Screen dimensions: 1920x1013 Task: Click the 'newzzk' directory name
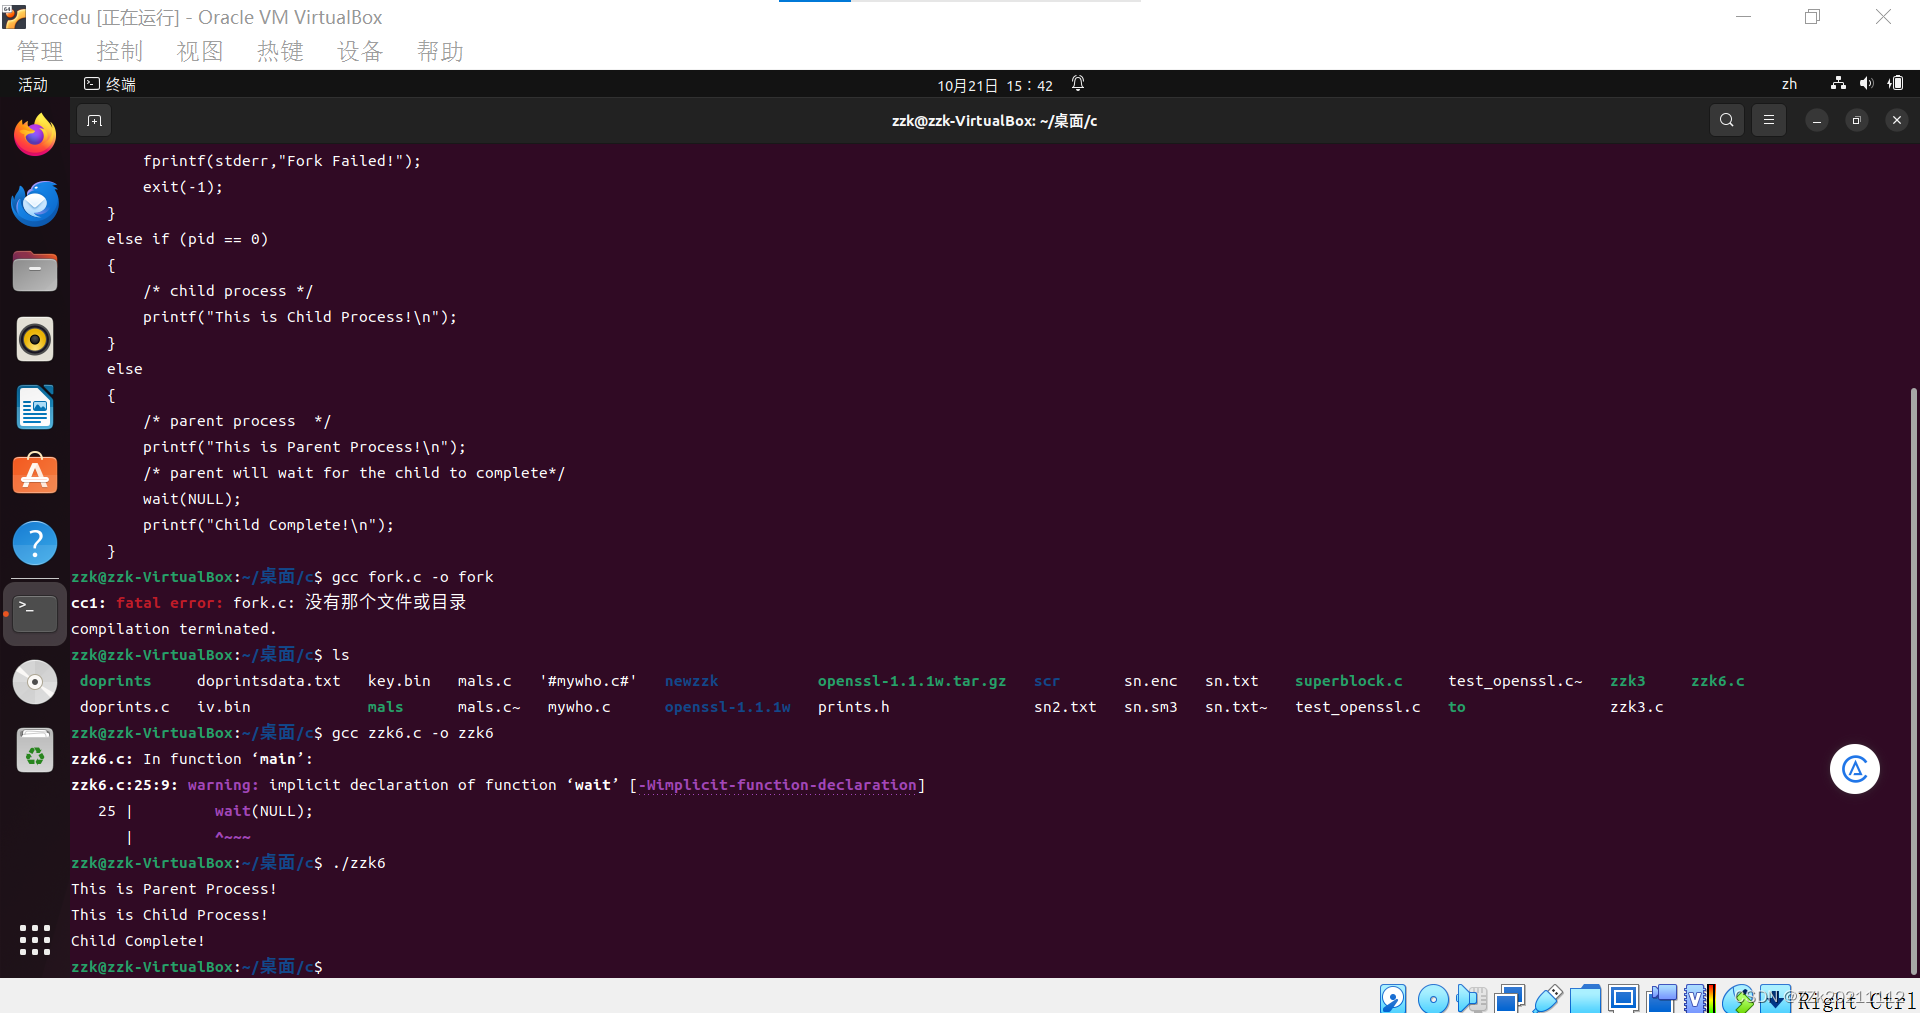coord(691,681)
